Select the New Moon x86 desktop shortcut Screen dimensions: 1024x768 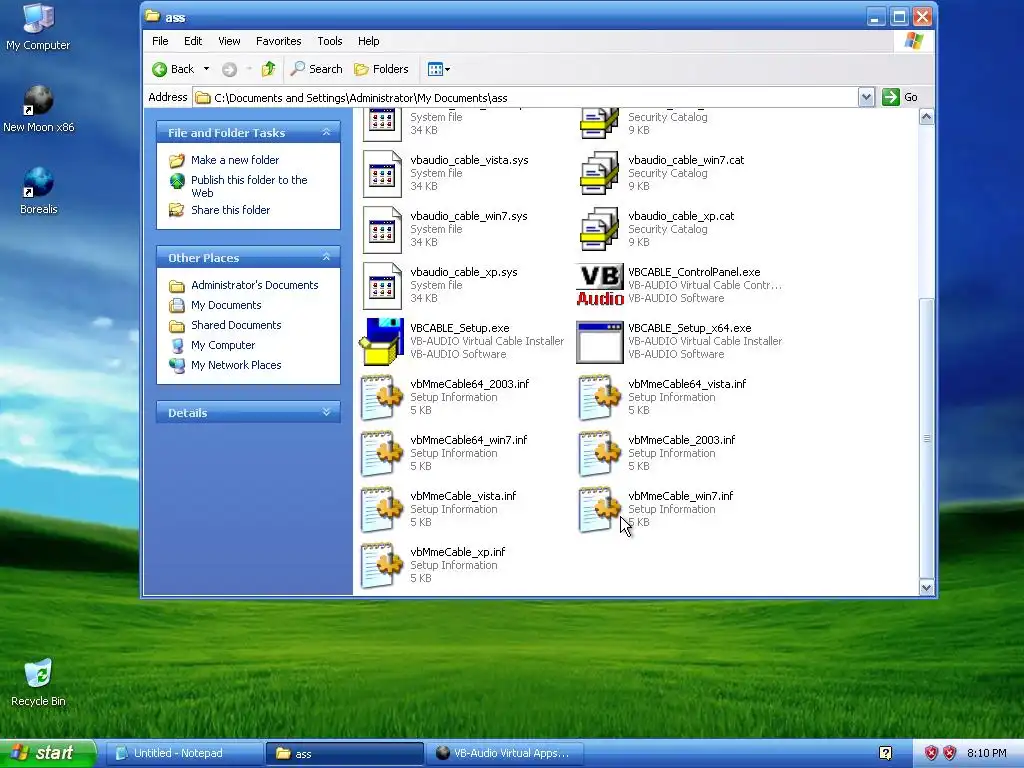point(39,109)
